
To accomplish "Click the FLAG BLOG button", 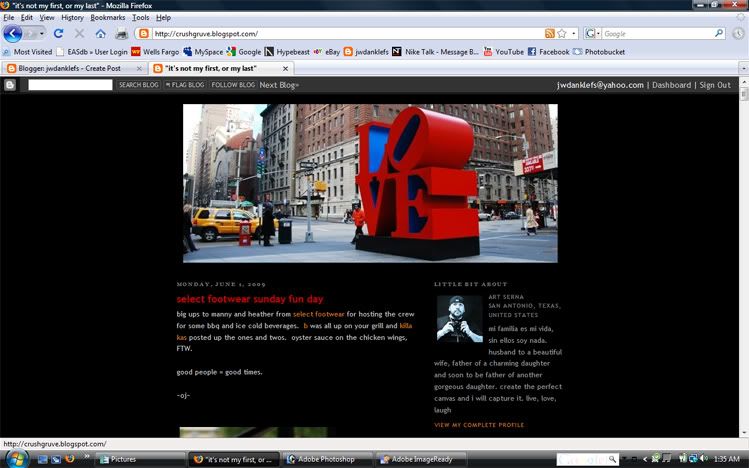I will pyautogui.click(x=185, y=85).
